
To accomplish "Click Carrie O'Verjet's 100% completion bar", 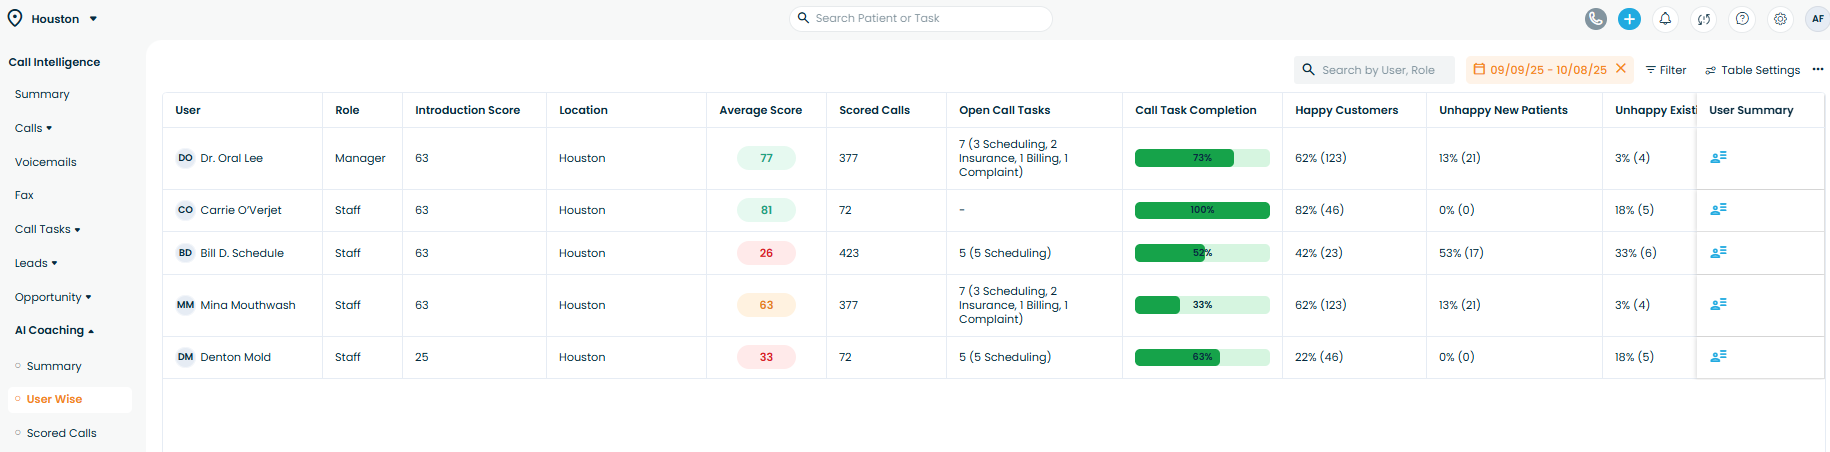I will click(1201, 210).
